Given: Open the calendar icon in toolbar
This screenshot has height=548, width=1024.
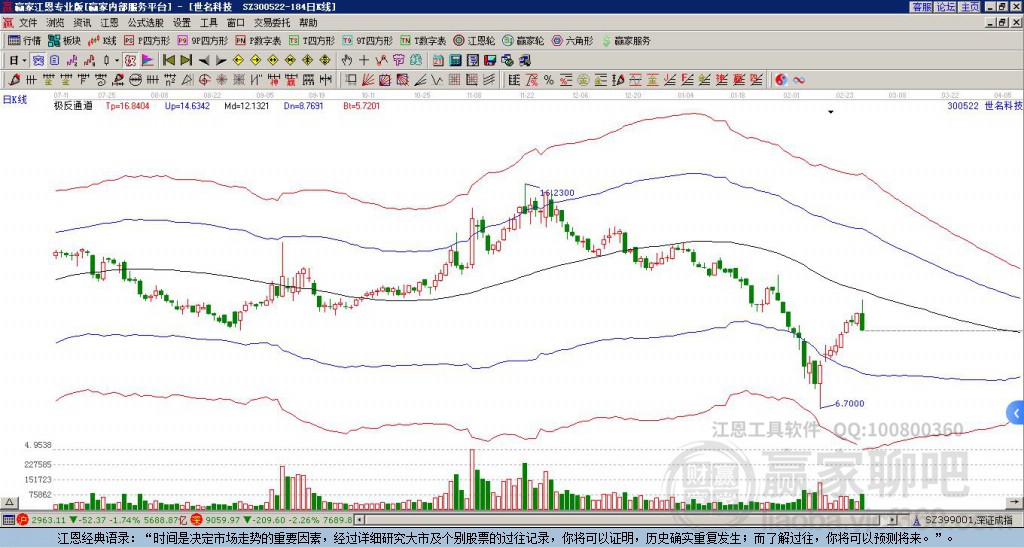Looking at the screenshot, I should point(438,60).
